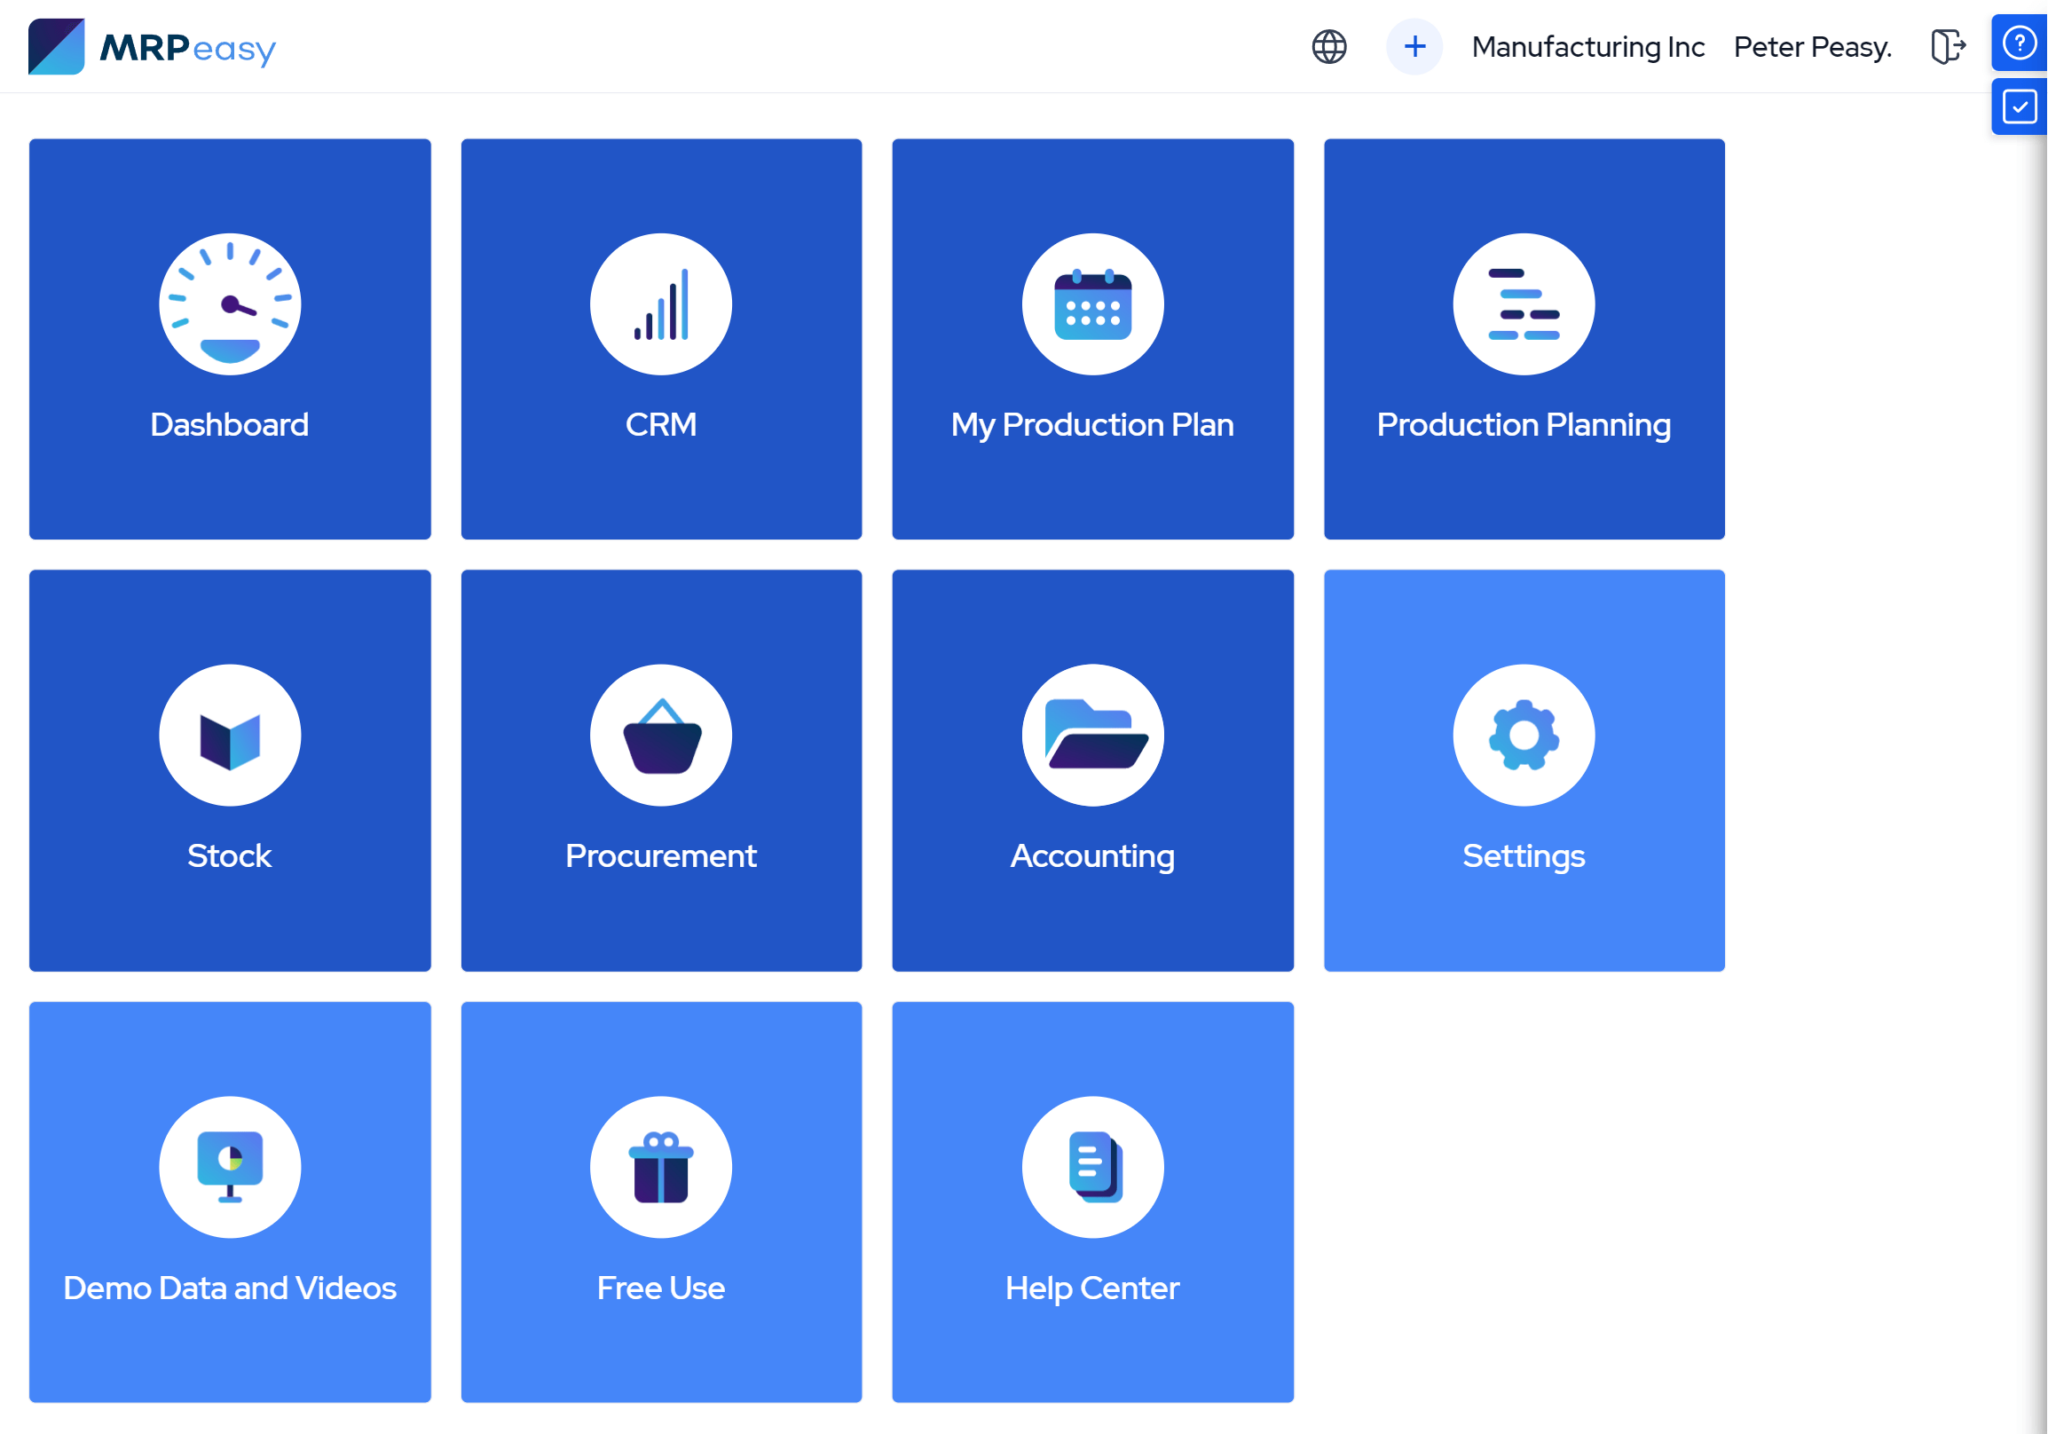The image size is (2048, 1434).
Task: Open the Dashboard gauge icon
Action: pos(229,304)
